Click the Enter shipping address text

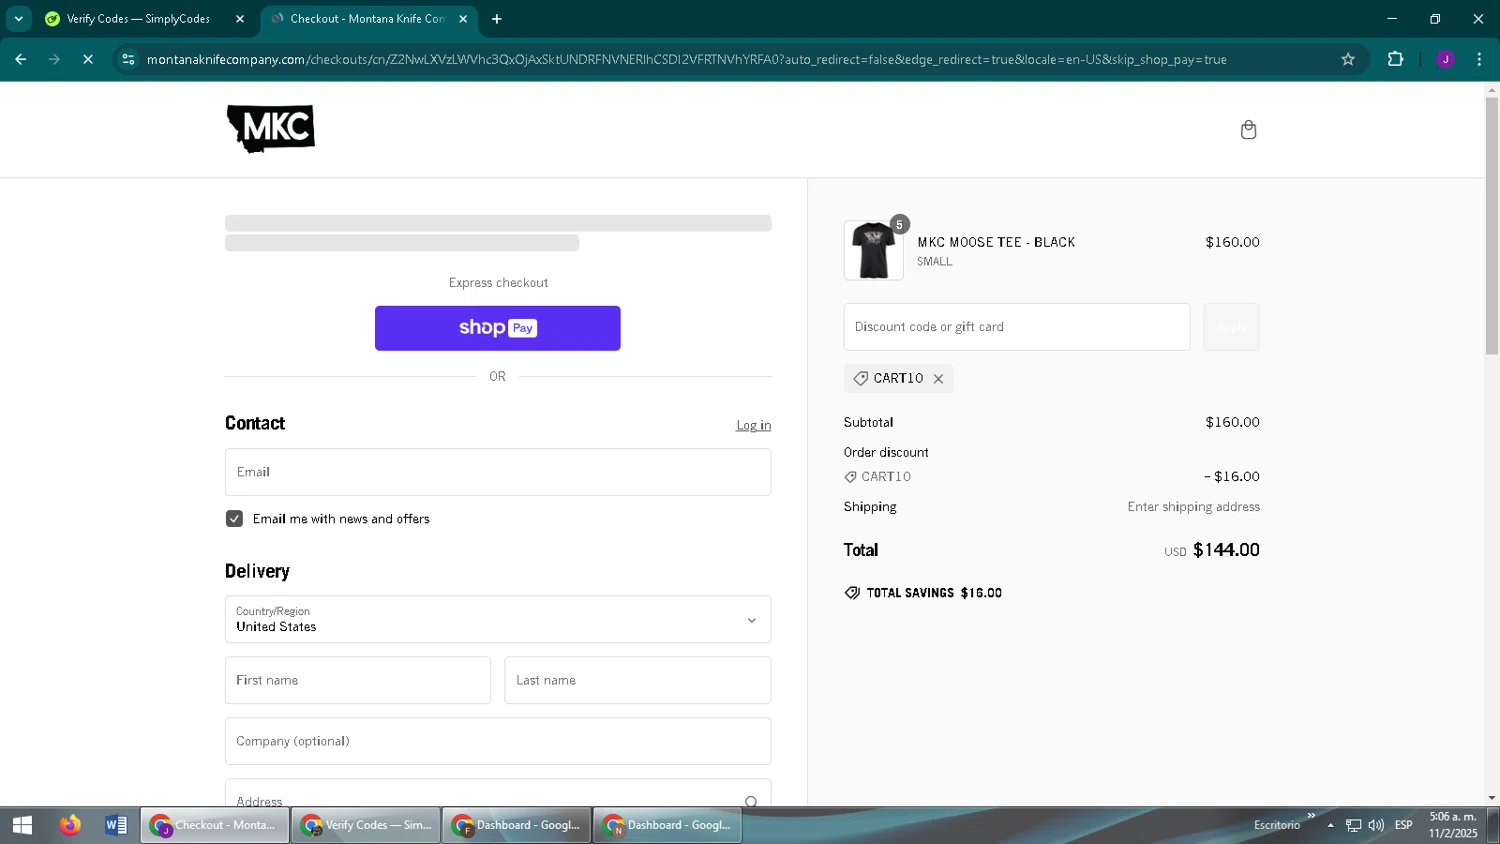(1193, 507)
